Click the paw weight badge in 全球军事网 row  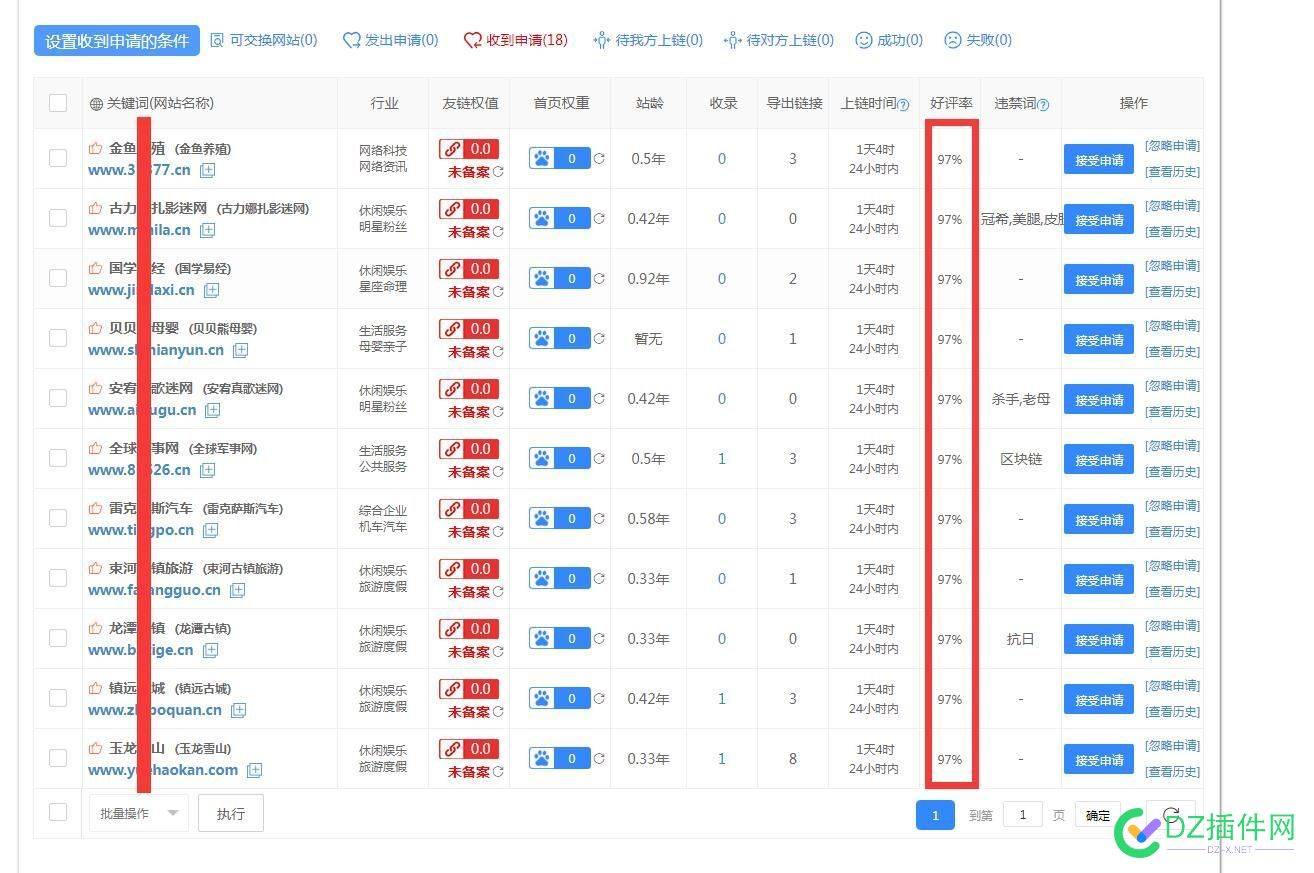[x=560, y=458]
